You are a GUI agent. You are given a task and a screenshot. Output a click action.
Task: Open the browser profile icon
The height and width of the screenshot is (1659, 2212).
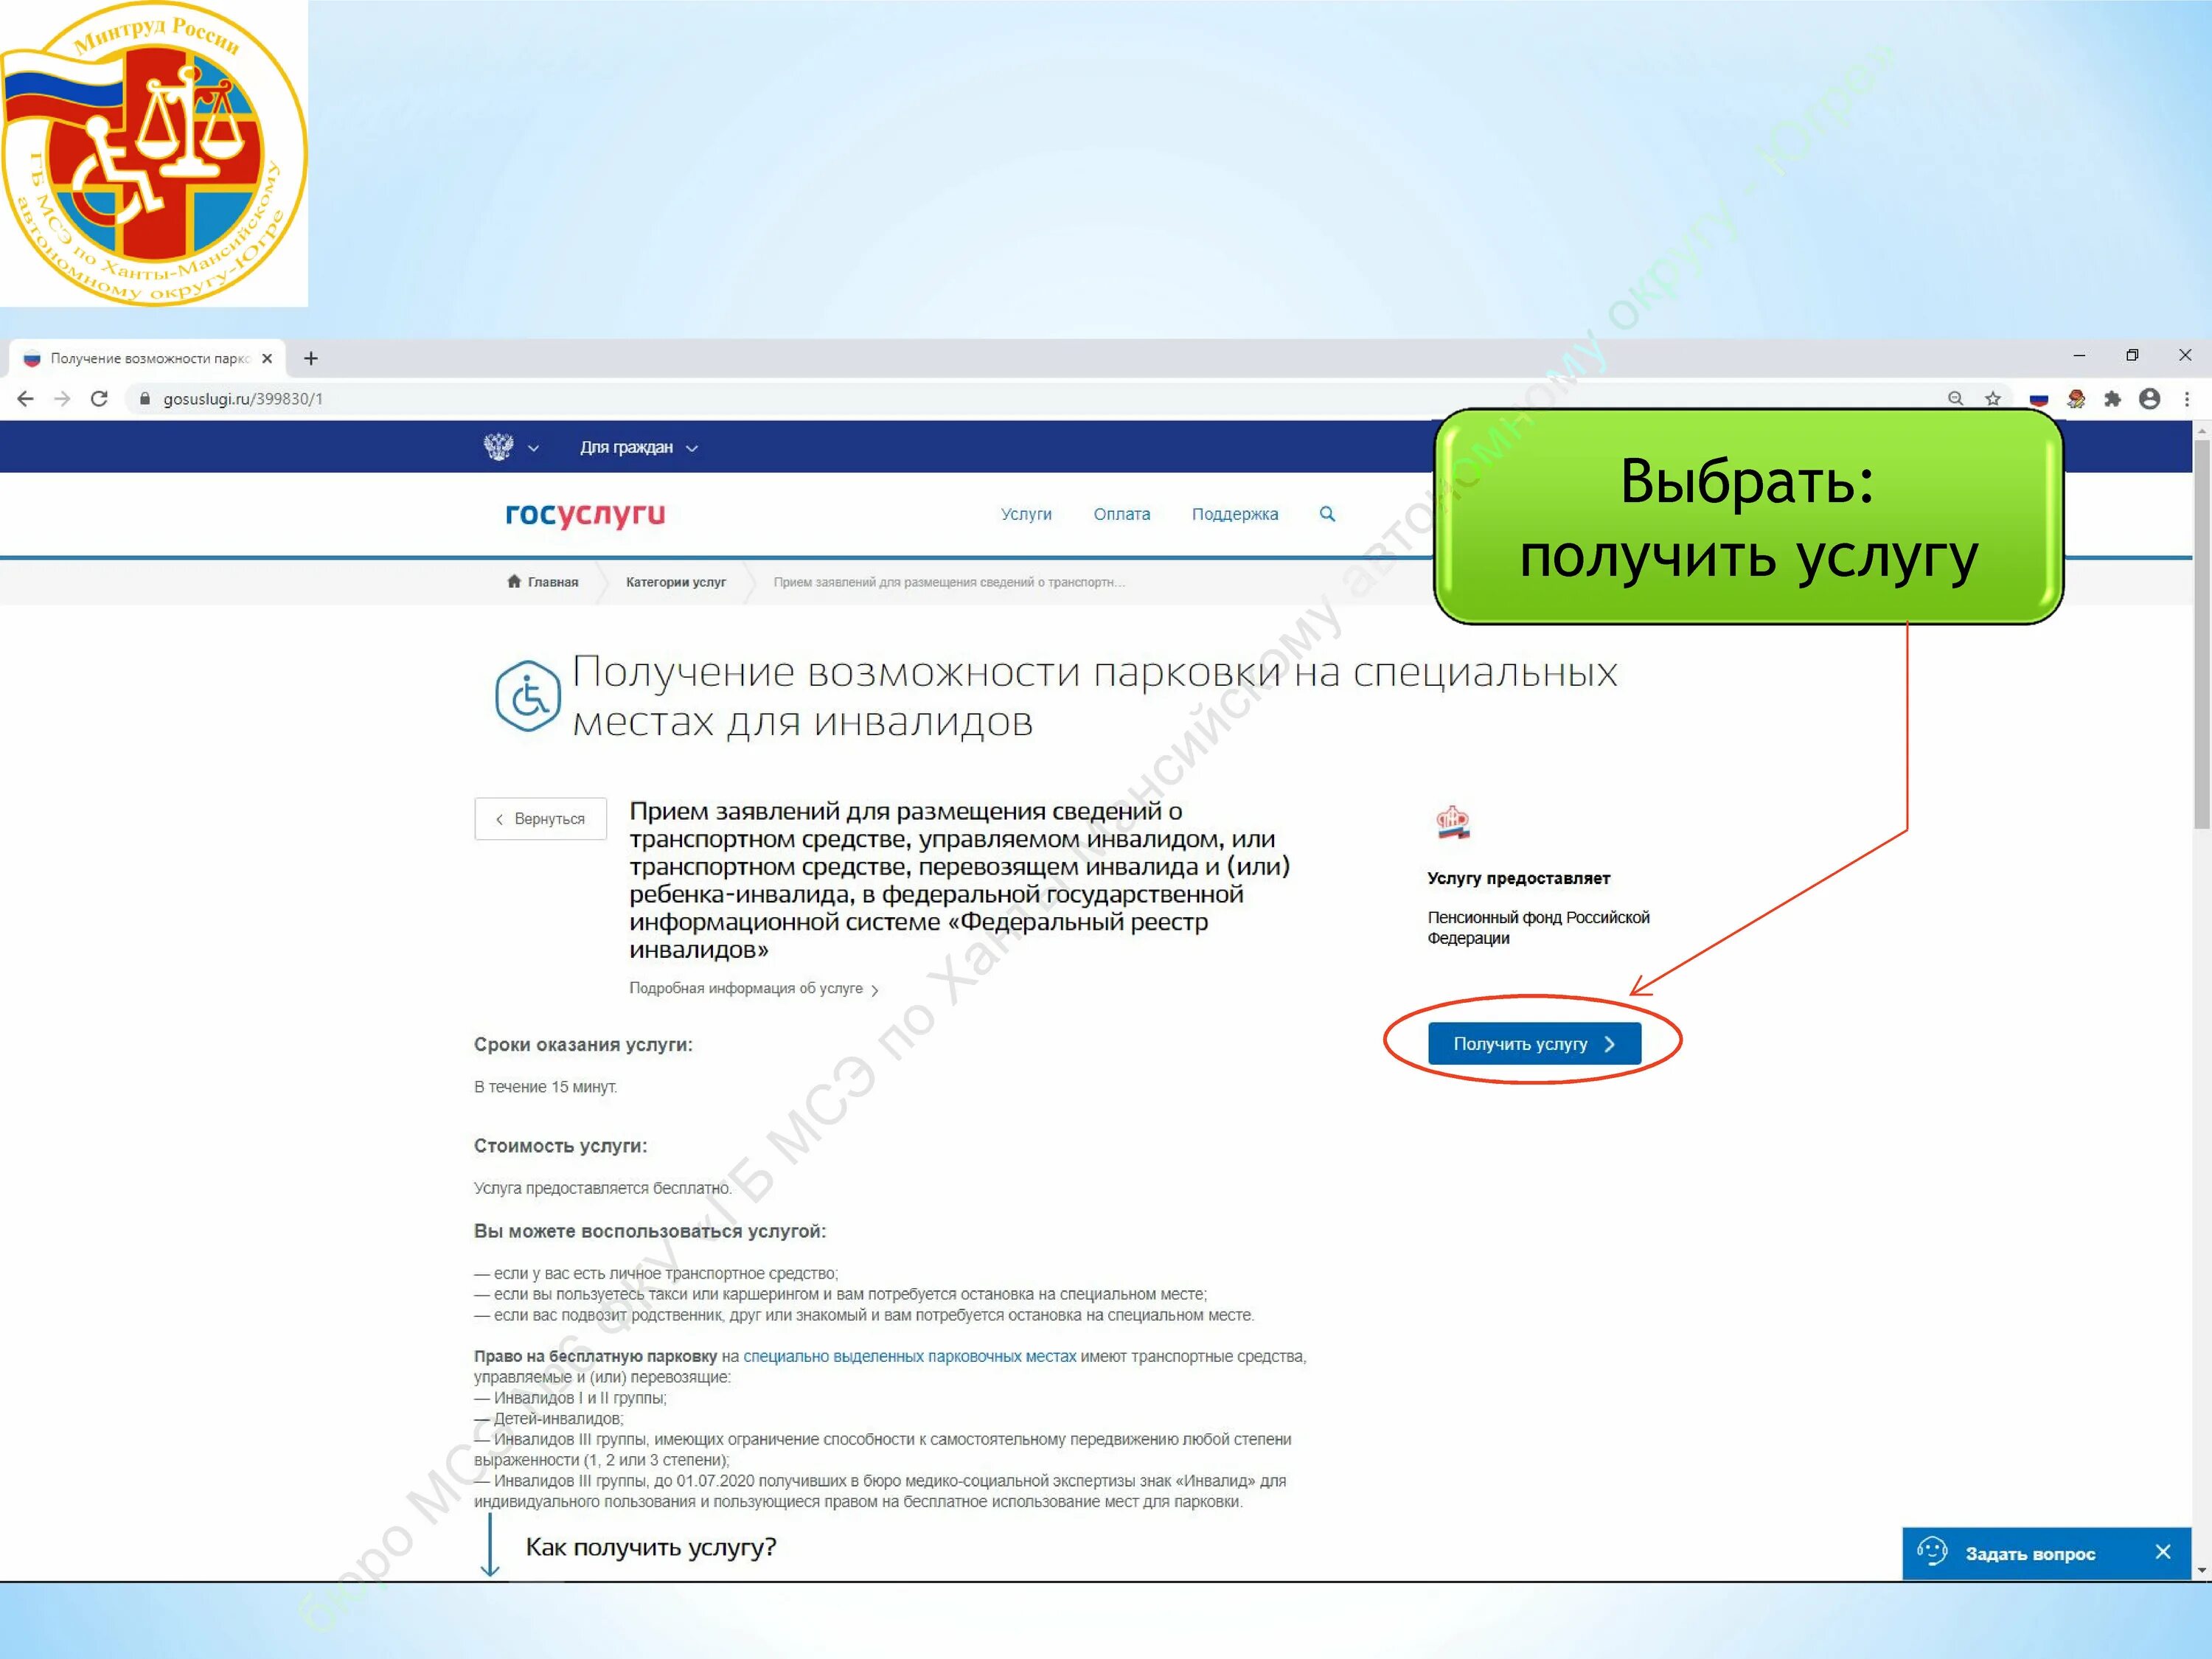point(2150,399)
